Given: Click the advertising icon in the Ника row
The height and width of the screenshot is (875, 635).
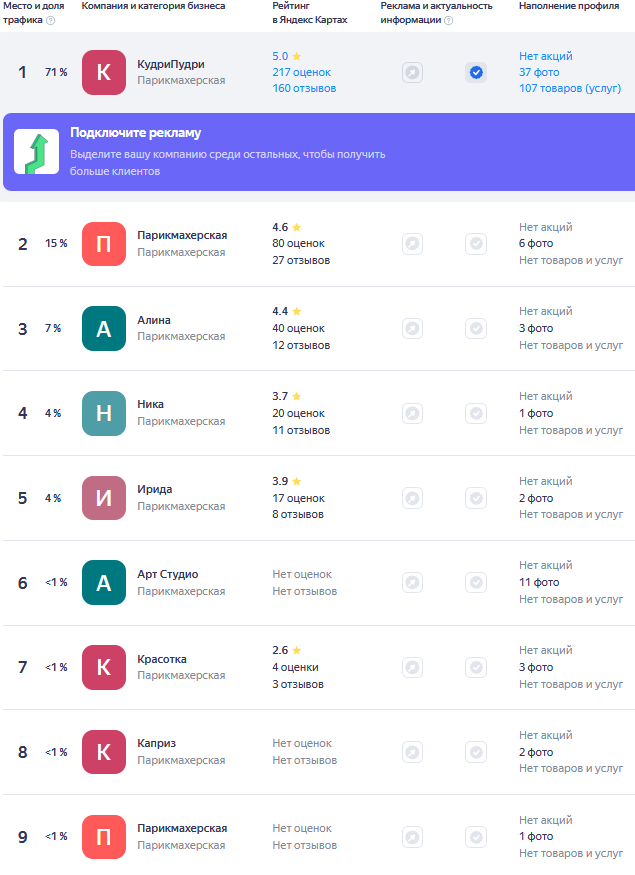Looking at the screenshot, I should (412, 413).
